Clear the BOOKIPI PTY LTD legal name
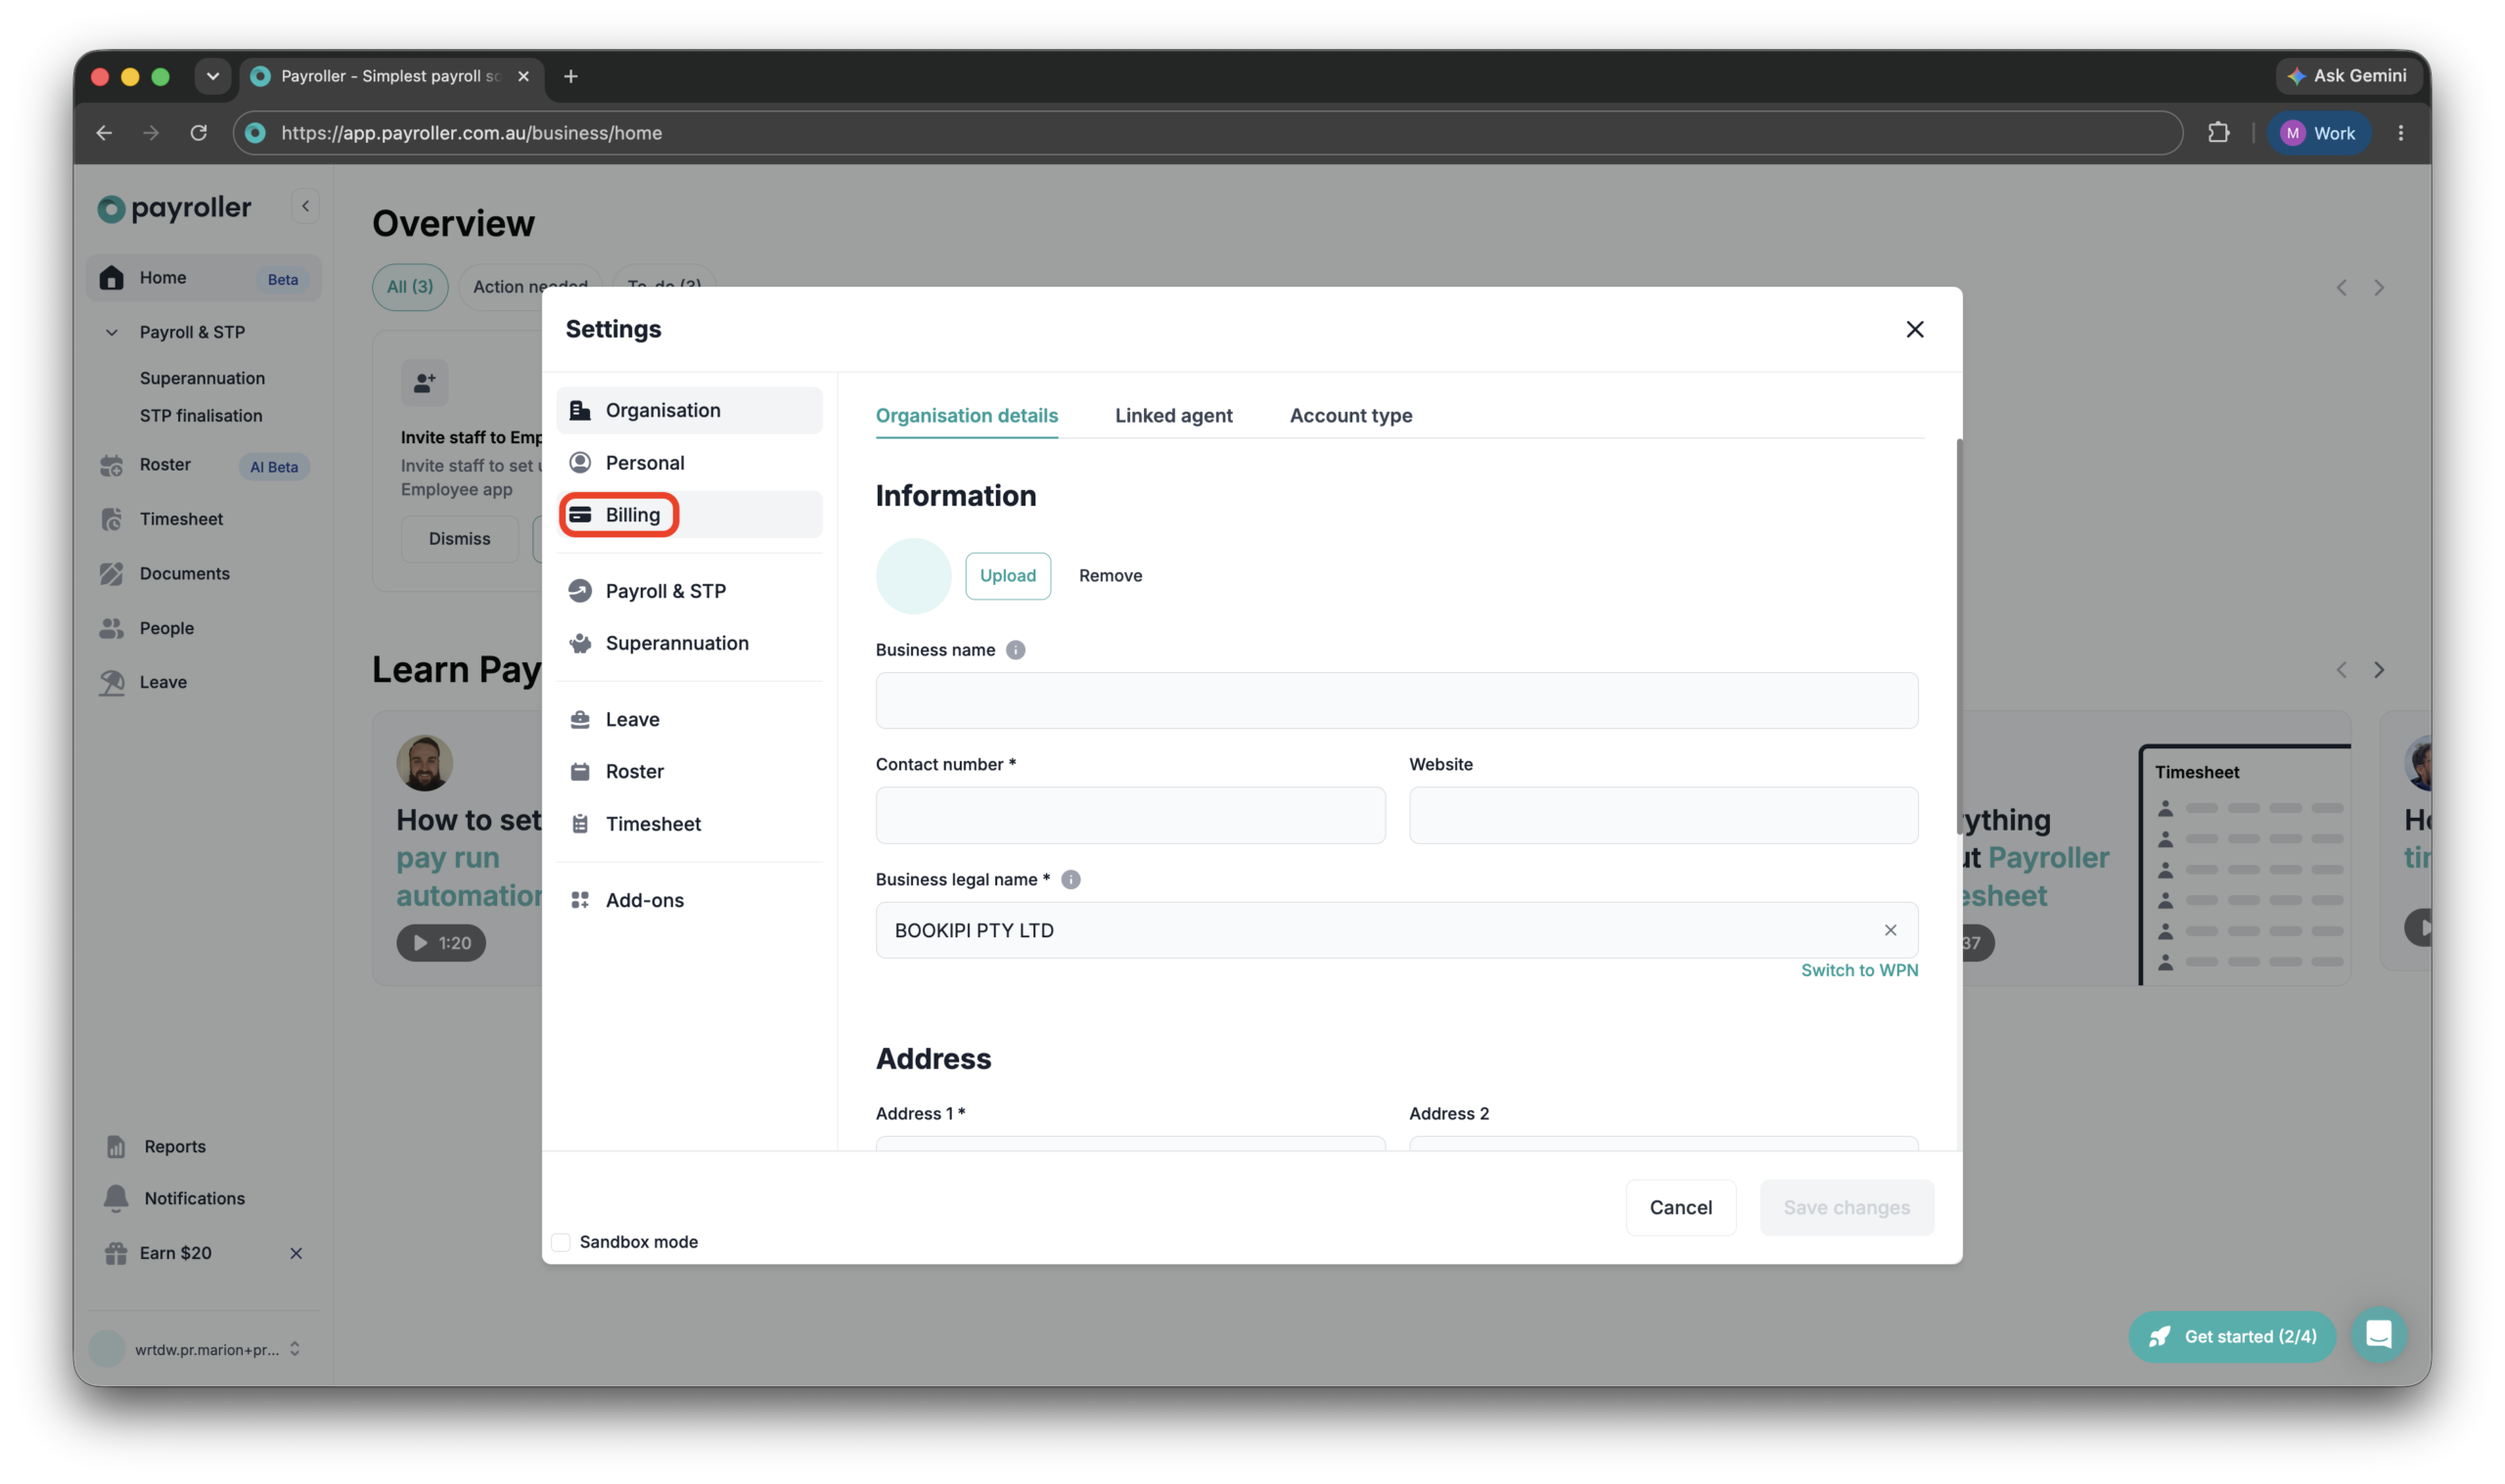The image size is (2505, 1484). [1890, 930]
